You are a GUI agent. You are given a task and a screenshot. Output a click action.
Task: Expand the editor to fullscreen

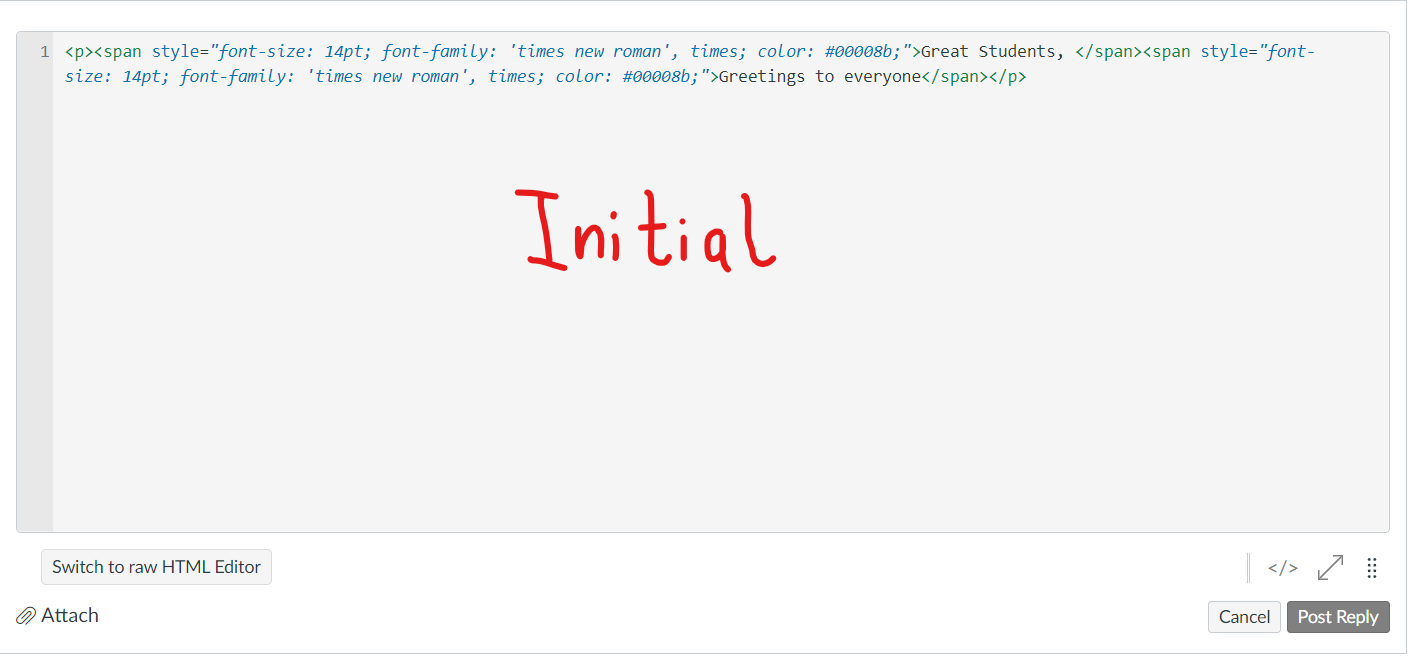tap(1330, 567)
